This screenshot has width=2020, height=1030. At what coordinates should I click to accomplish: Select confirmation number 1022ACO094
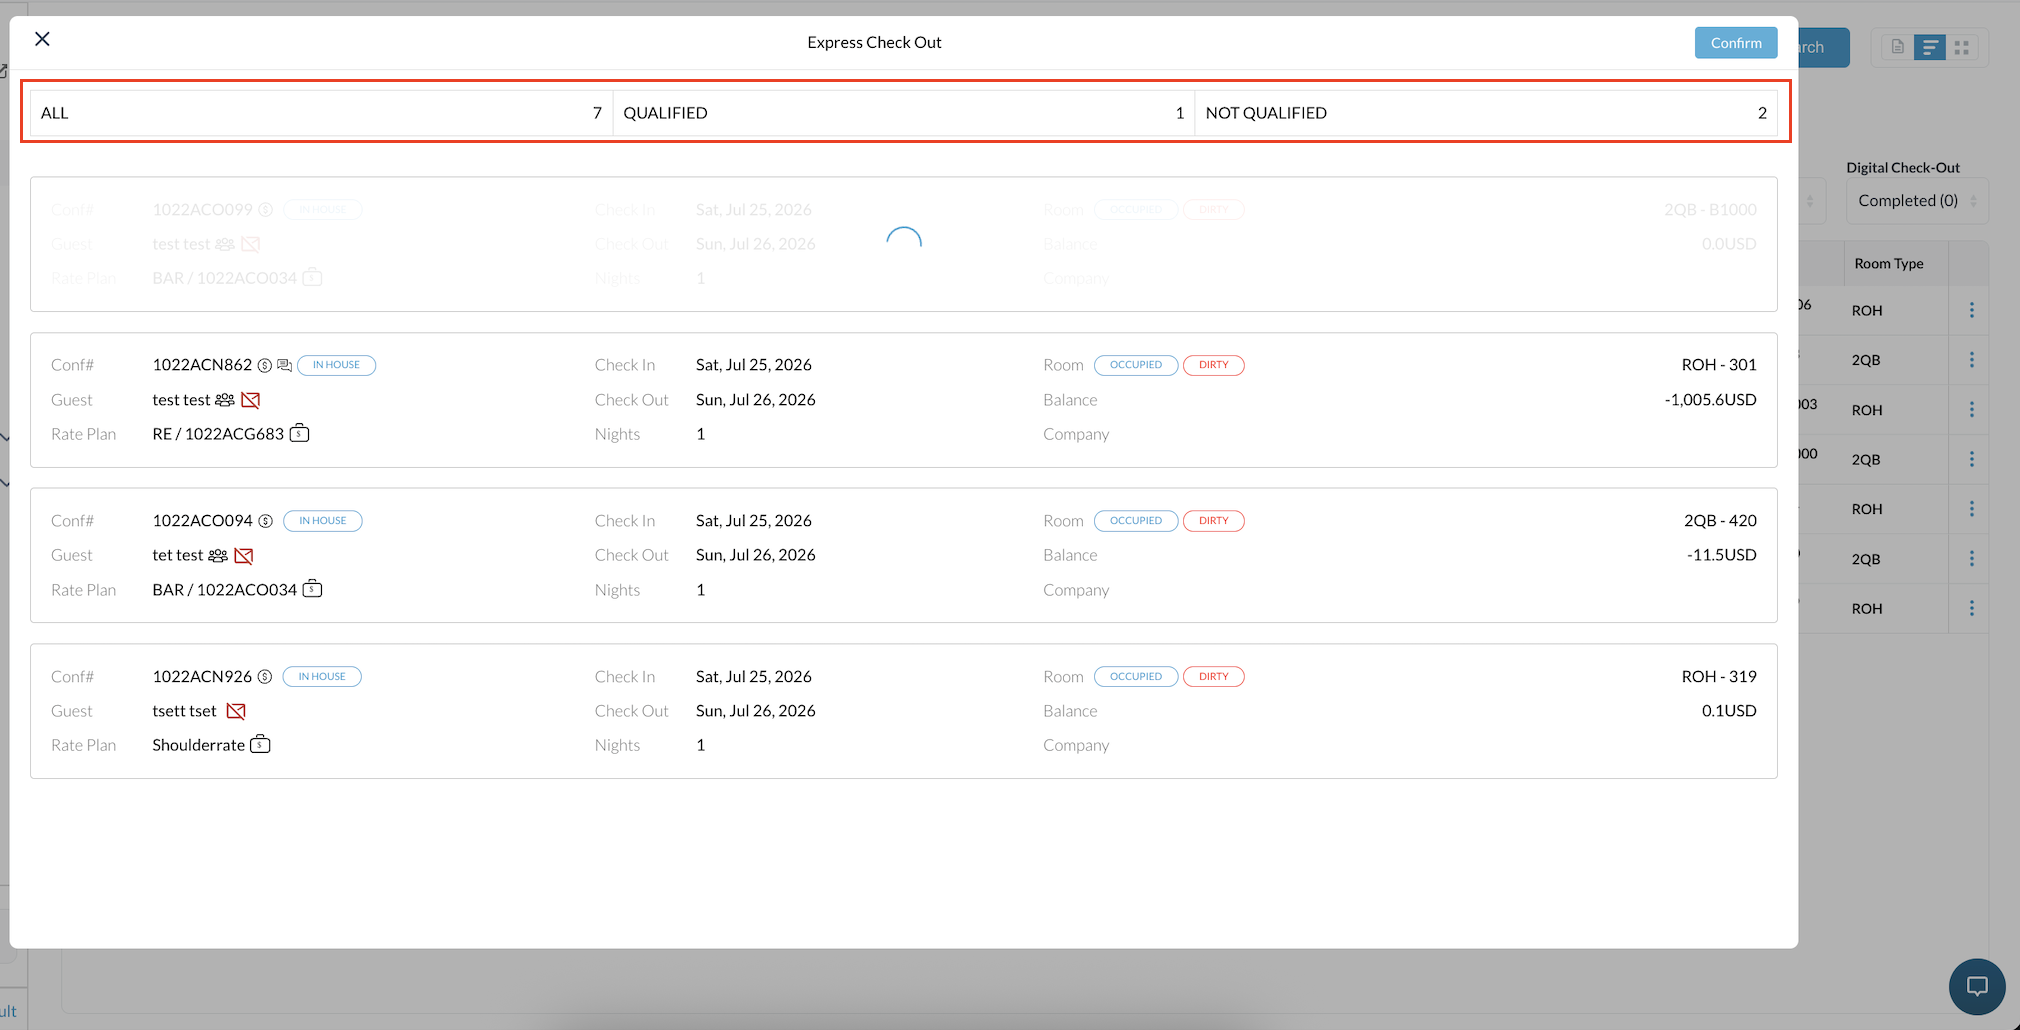[202, 521]
